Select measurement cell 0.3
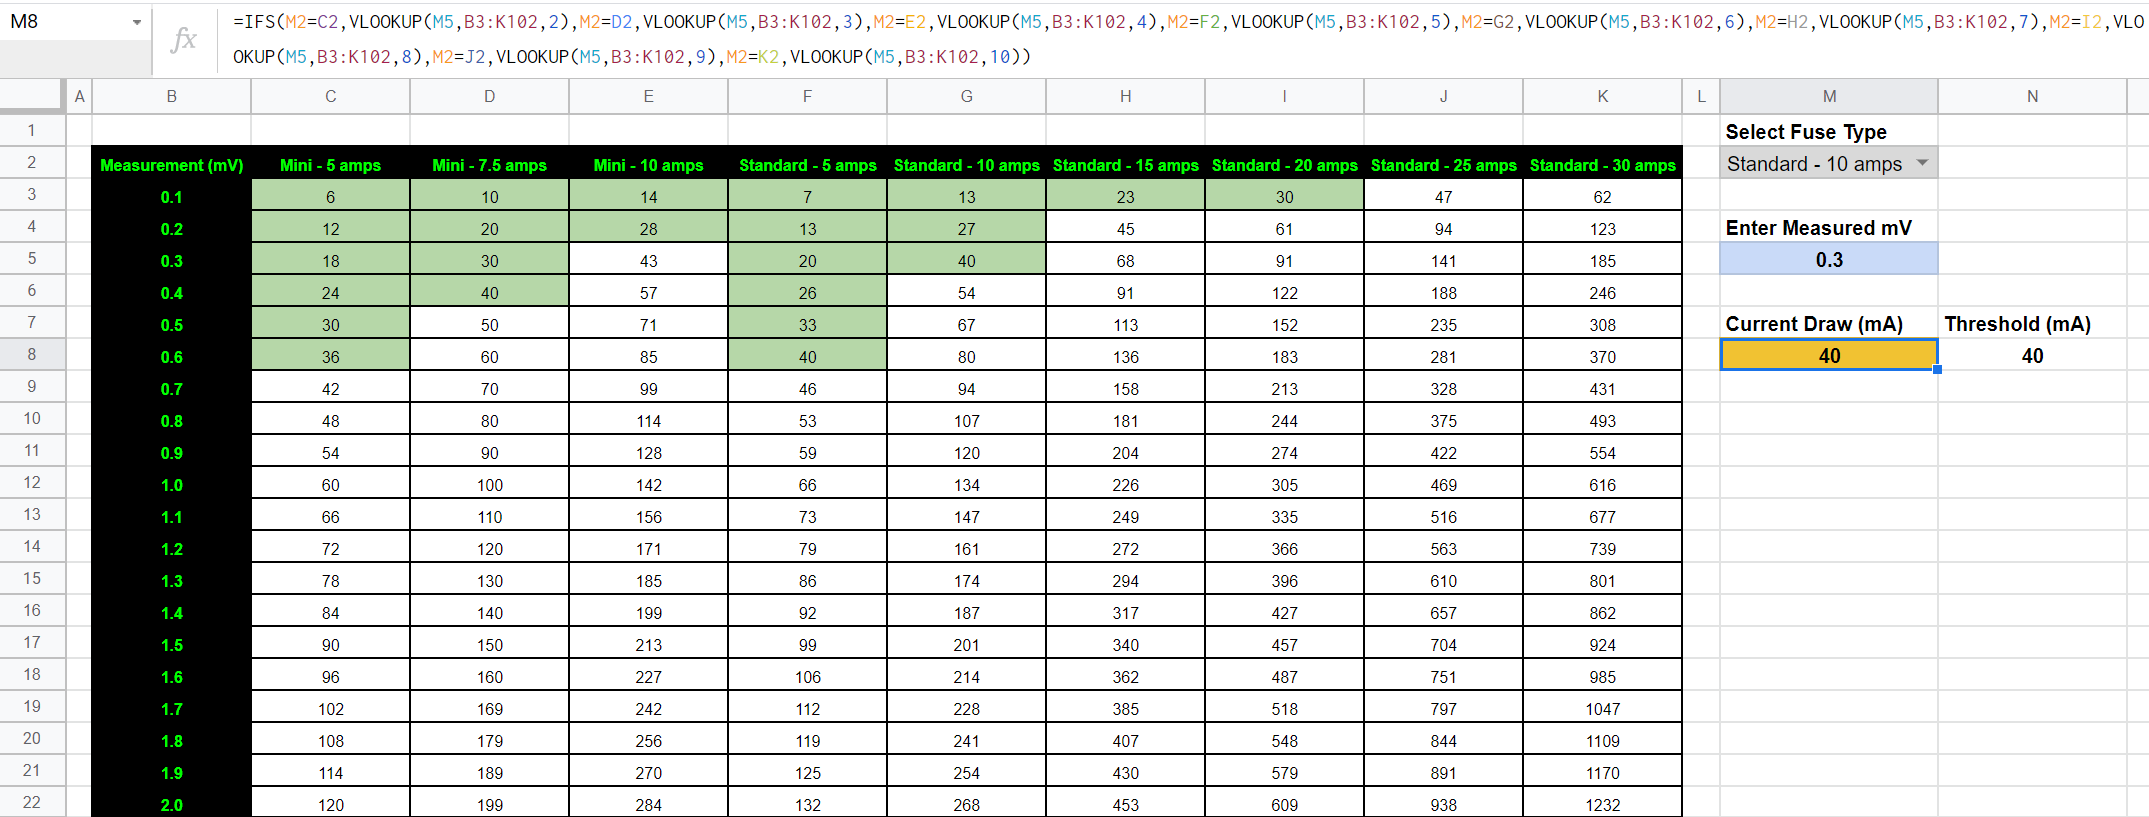This screenshot has width=2149, height=817. (171, 261)
